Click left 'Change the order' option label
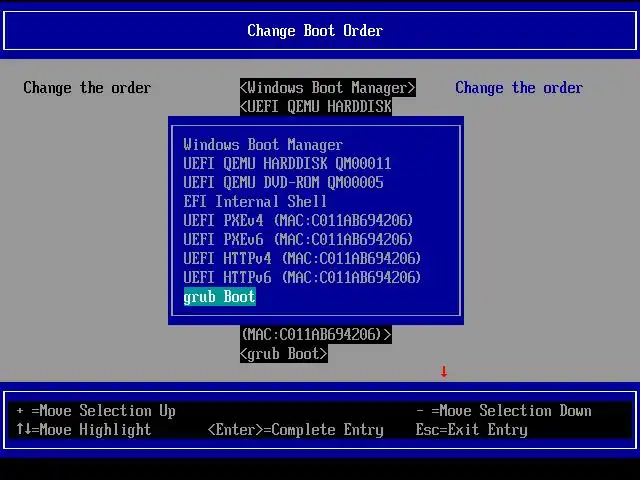 click(x=87, y=88)
